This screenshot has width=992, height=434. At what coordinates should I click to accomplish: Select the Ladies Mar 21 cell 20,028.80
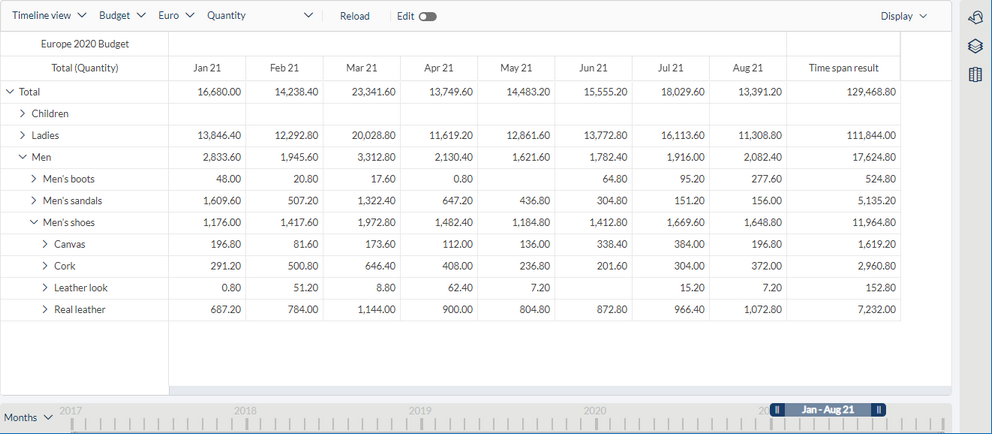point(362,135)
